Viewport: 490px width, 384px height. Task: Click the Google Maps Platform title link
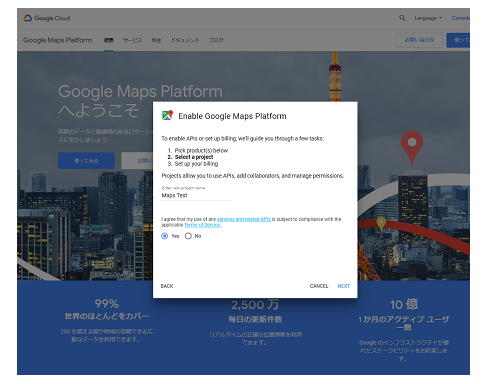(57, 40)
